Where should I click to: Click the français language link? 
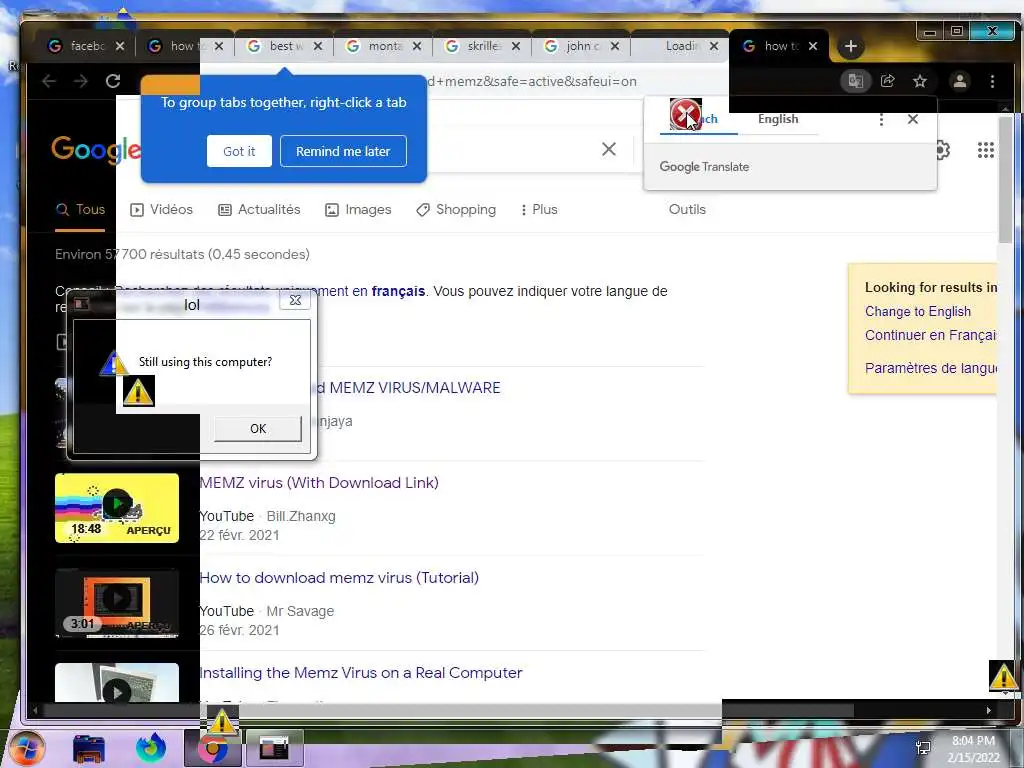point(398,291)
